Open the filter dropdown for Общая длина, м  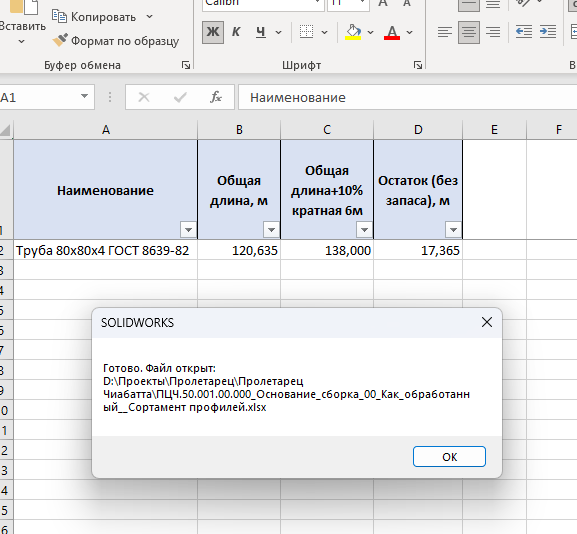tap(271, 230)
